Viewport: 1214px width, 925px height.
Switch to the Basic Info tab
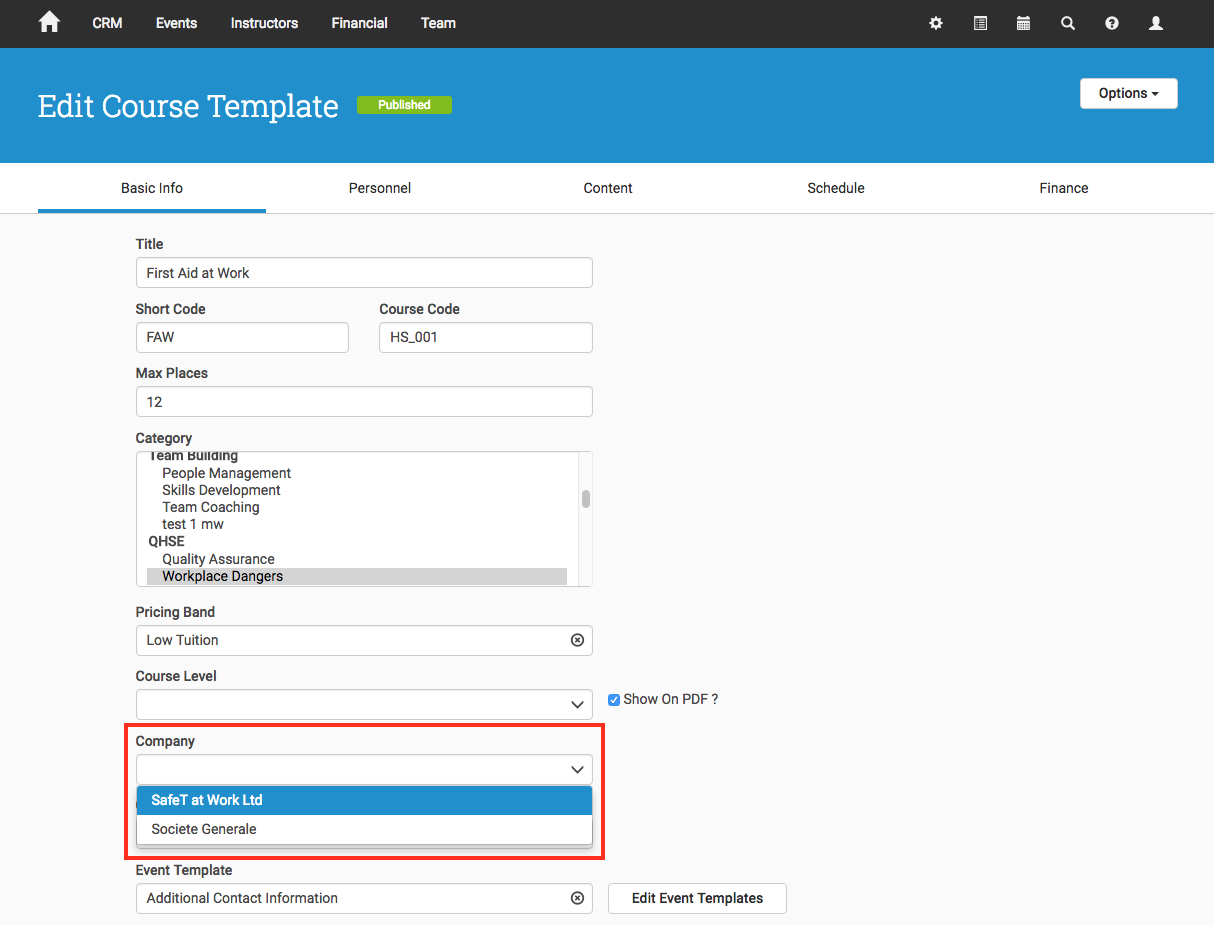pyautogui.click(x=152, y=188)
